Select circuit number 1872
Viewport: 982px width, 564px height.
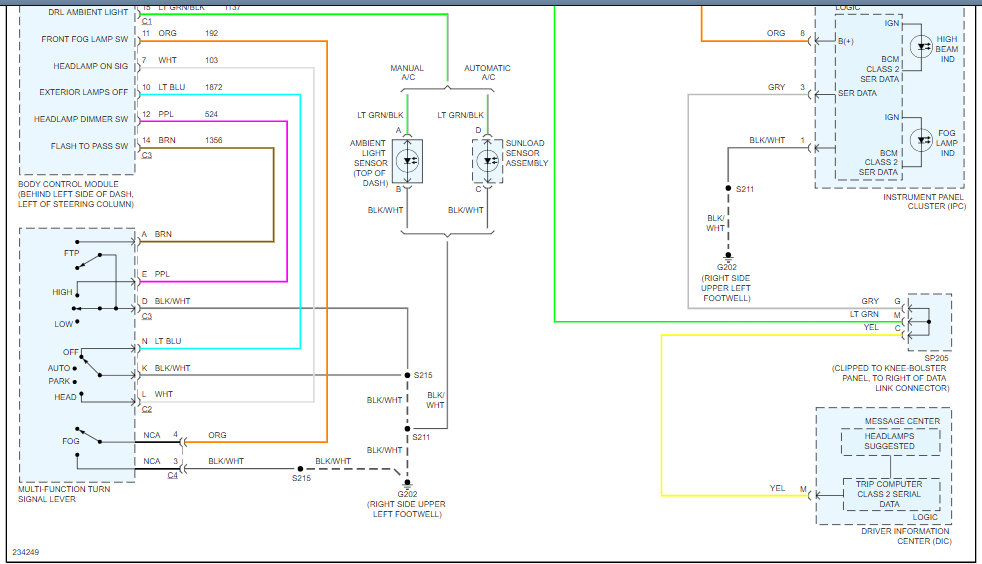point(214,87)
